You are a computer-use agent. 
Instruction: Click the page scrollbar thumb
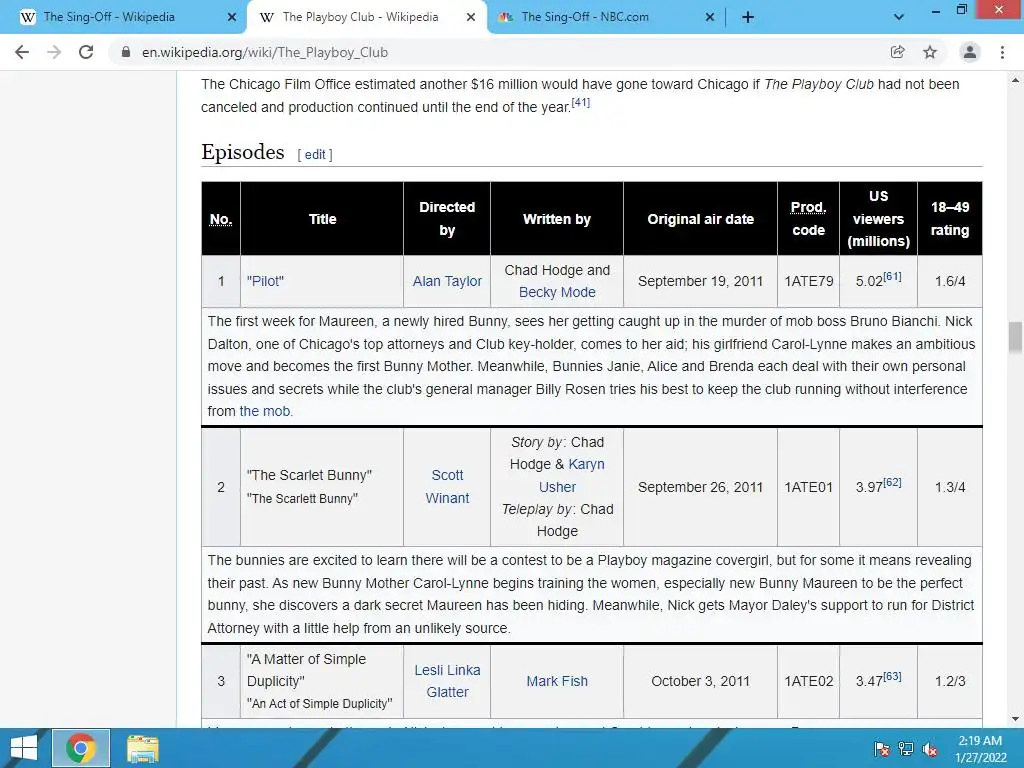[x=1015, y=337]
